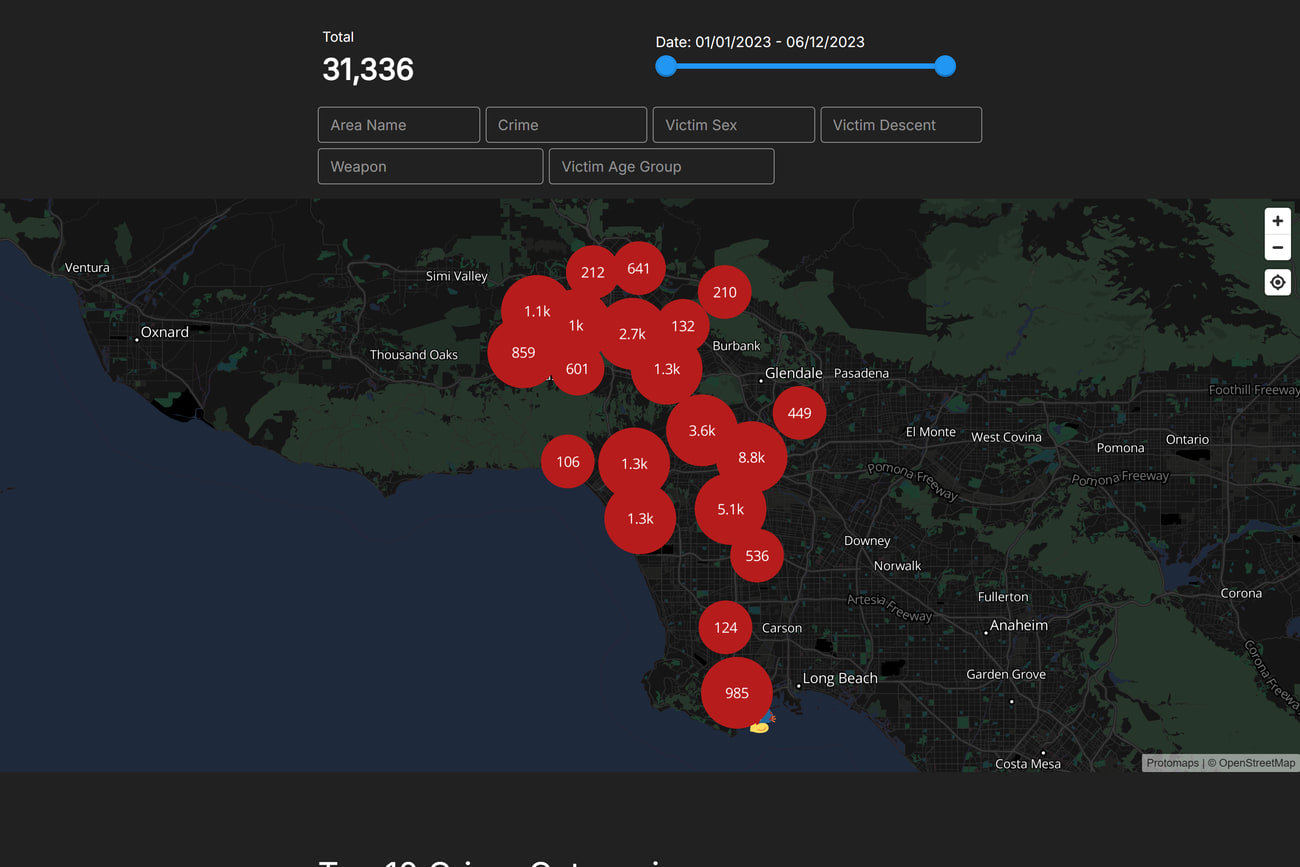Click the Long Beach map label

tap(840, 678)
